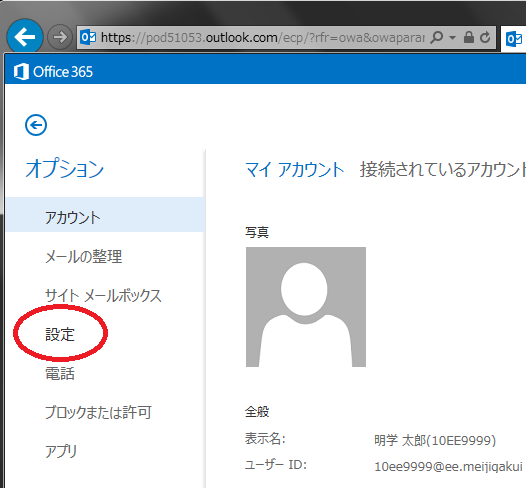Screen dimensions: 526x488
Task: Click the circled back arrow above オプション
Action: coord(36,125)
